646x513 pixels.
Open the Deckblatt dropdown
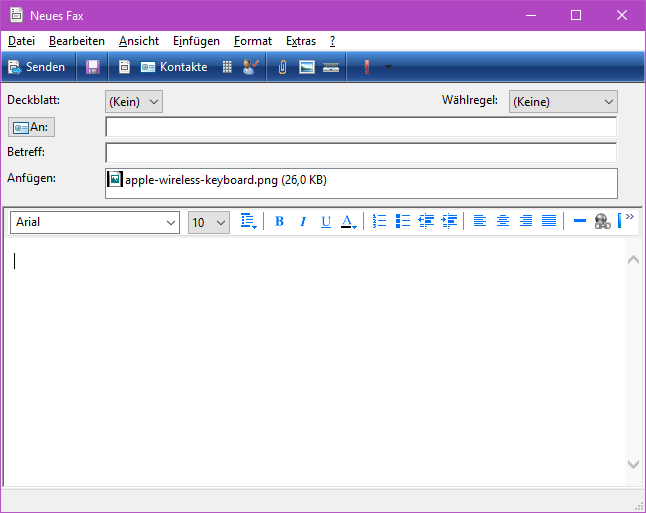134,101
